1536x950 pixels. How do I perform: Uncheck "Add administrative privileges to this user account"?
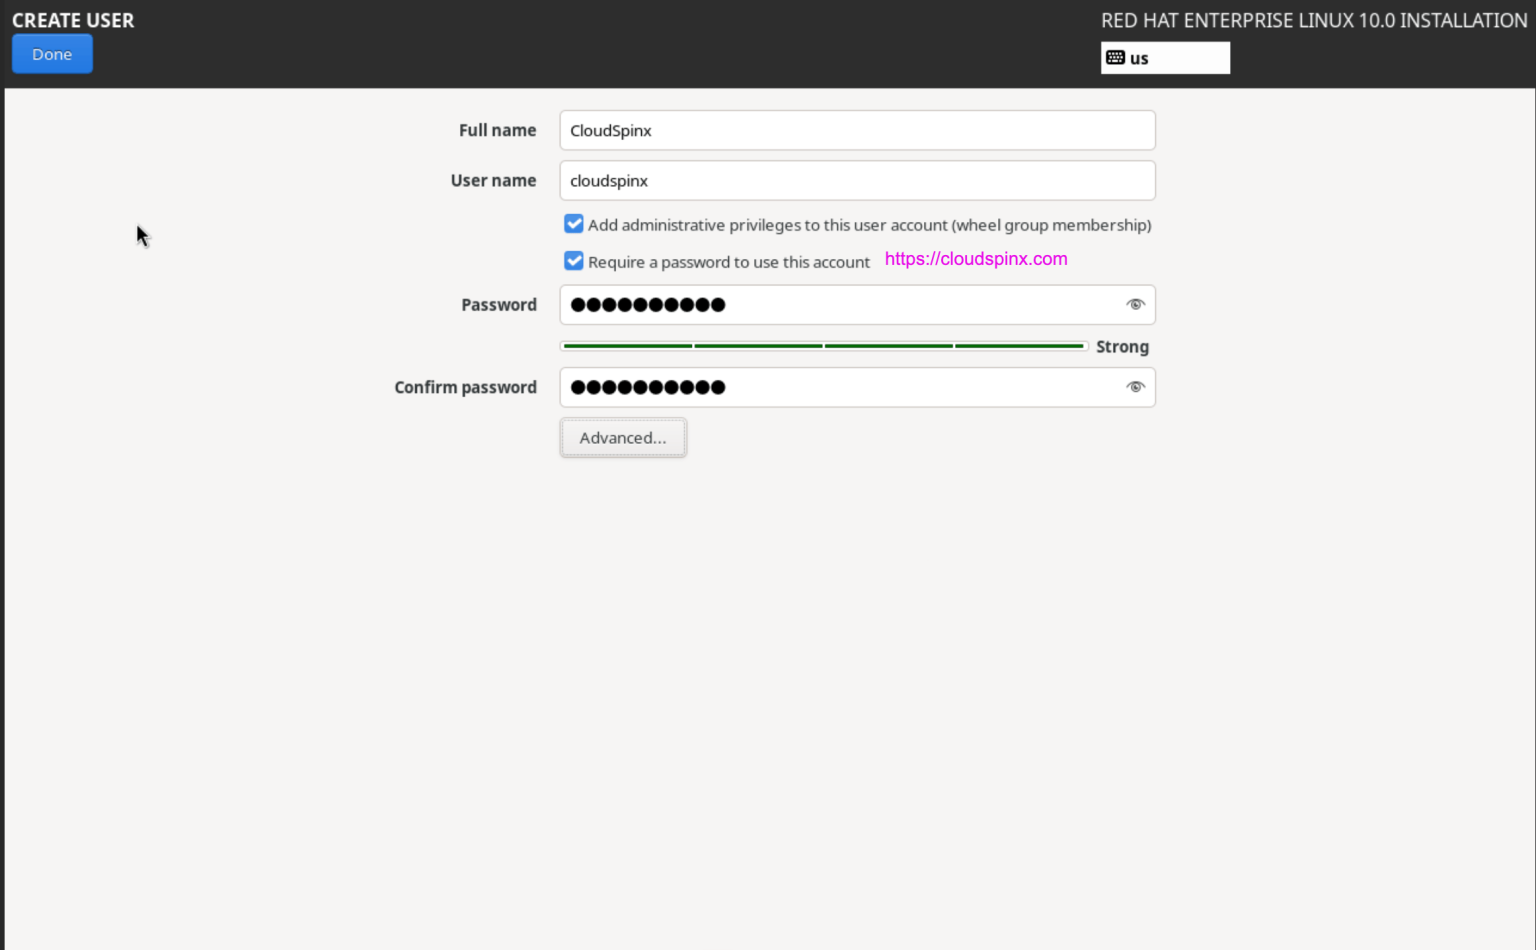tap(573, 224)
